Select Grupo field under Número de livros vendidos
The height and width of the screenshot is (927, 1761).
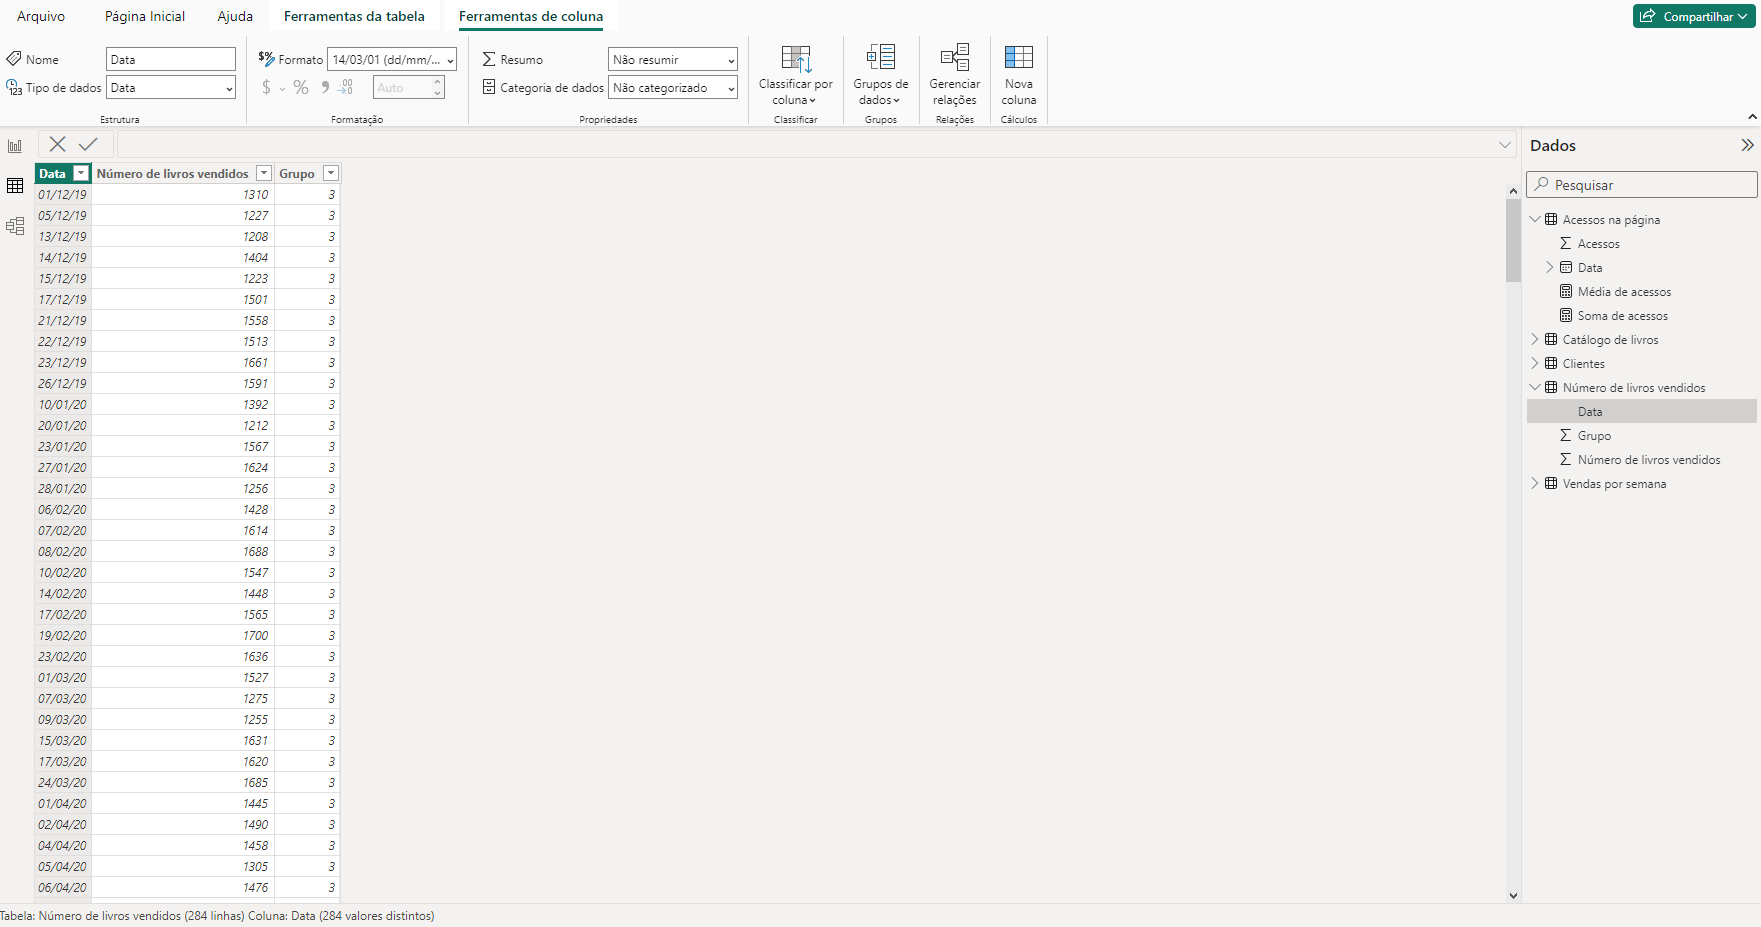(x=1594, y=436)
